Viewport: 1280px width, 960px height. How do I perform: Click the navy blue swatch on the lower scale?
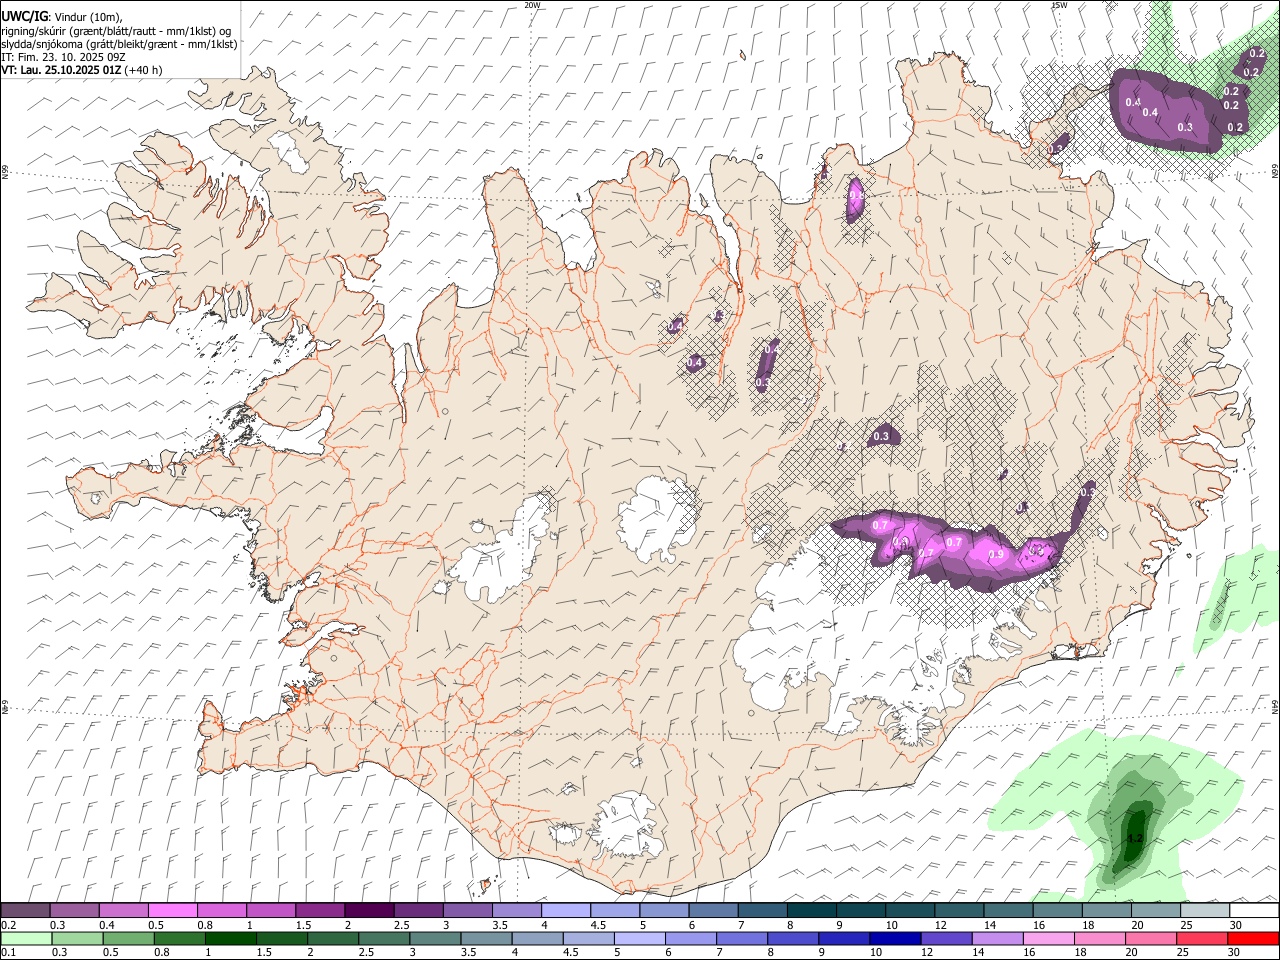(x=894, y=938)
